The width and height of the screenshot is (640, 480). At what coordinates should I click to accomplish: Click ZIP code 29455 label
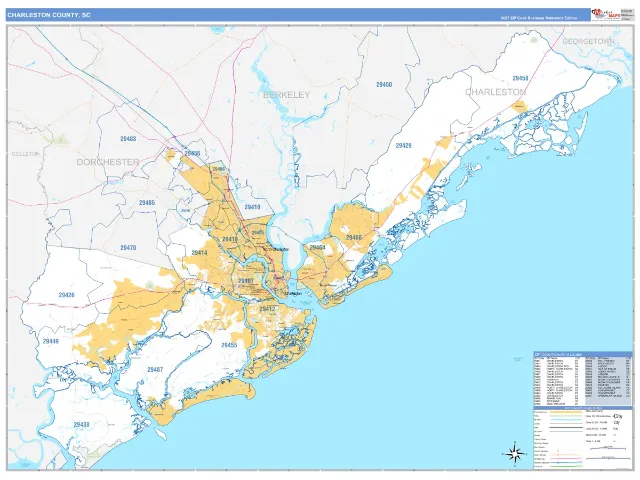[x=229, y=345]
